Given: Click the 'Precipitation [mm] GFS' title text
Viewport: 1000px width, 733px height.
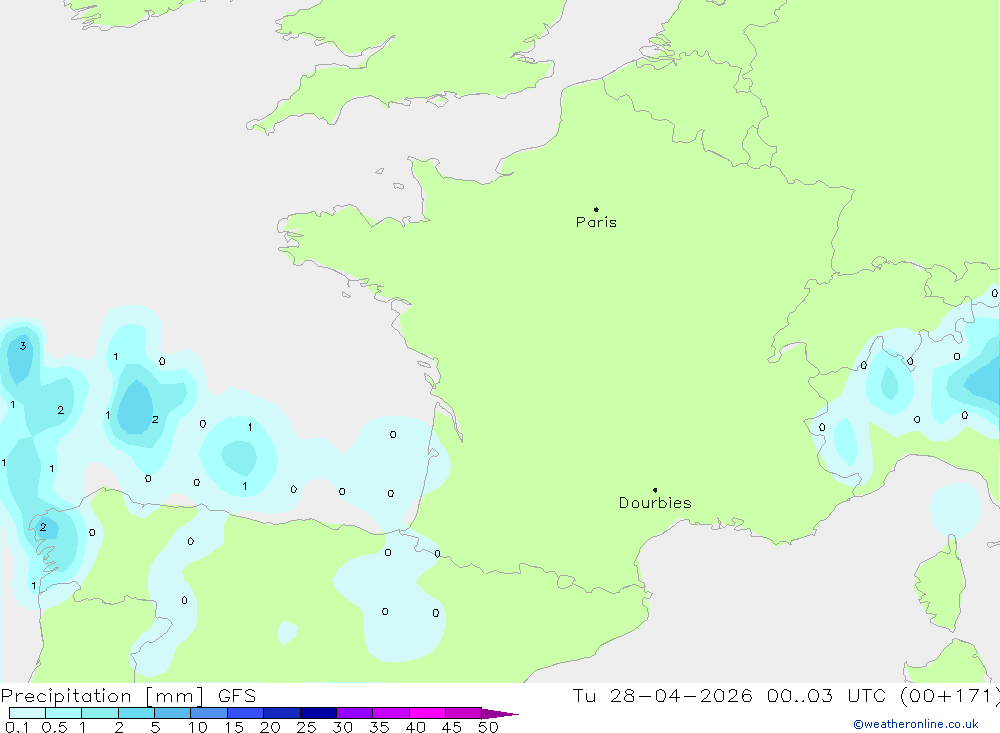Looking at the screenshot, I should coord(128,695).
